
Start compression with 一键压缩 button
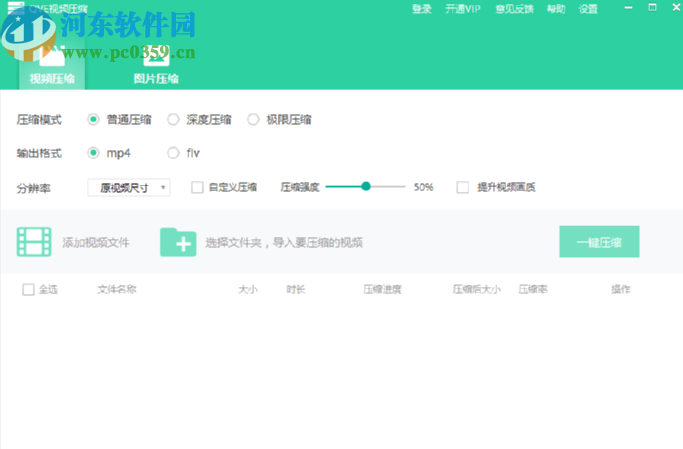(x=599, y=242)
